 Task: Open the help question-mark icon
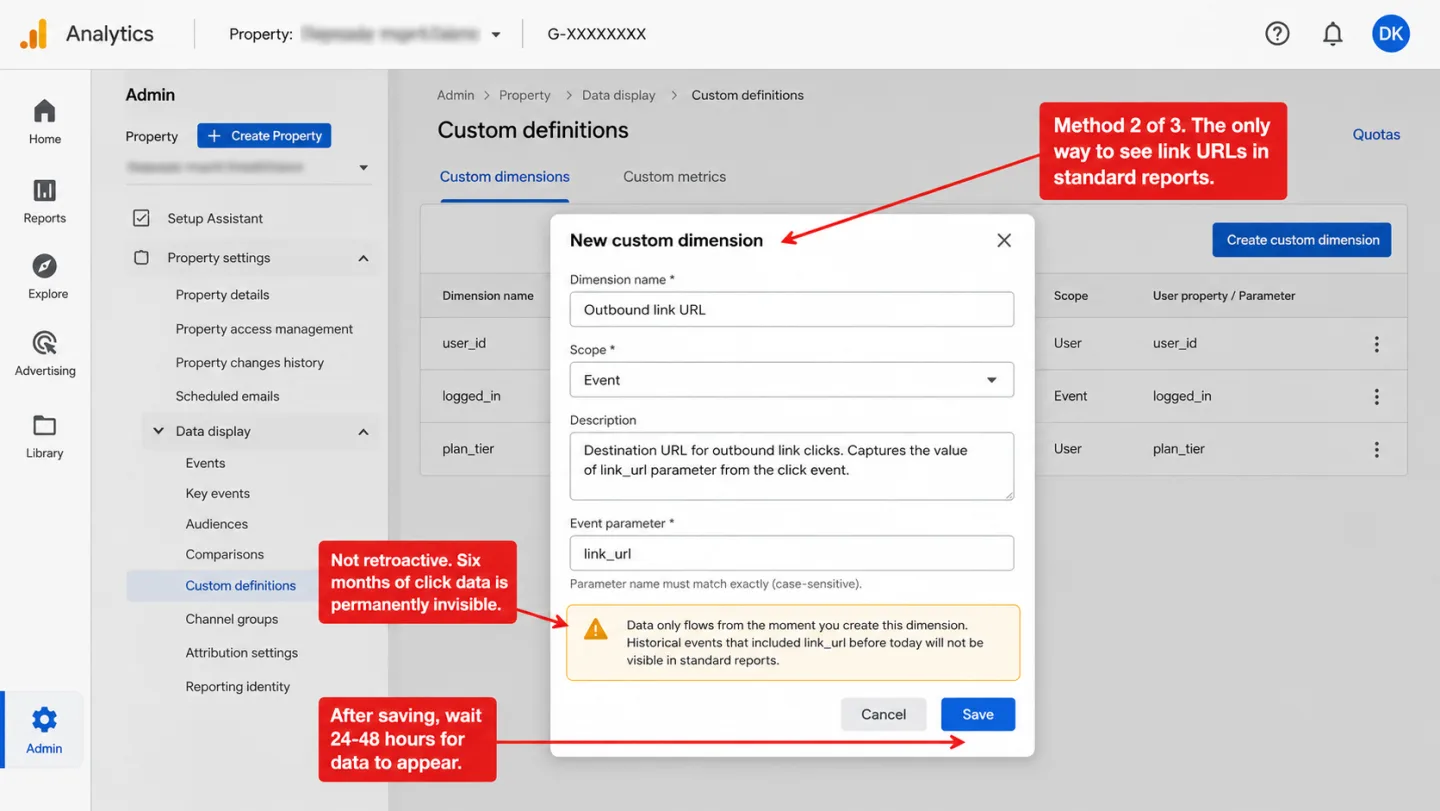point(1277,34)
